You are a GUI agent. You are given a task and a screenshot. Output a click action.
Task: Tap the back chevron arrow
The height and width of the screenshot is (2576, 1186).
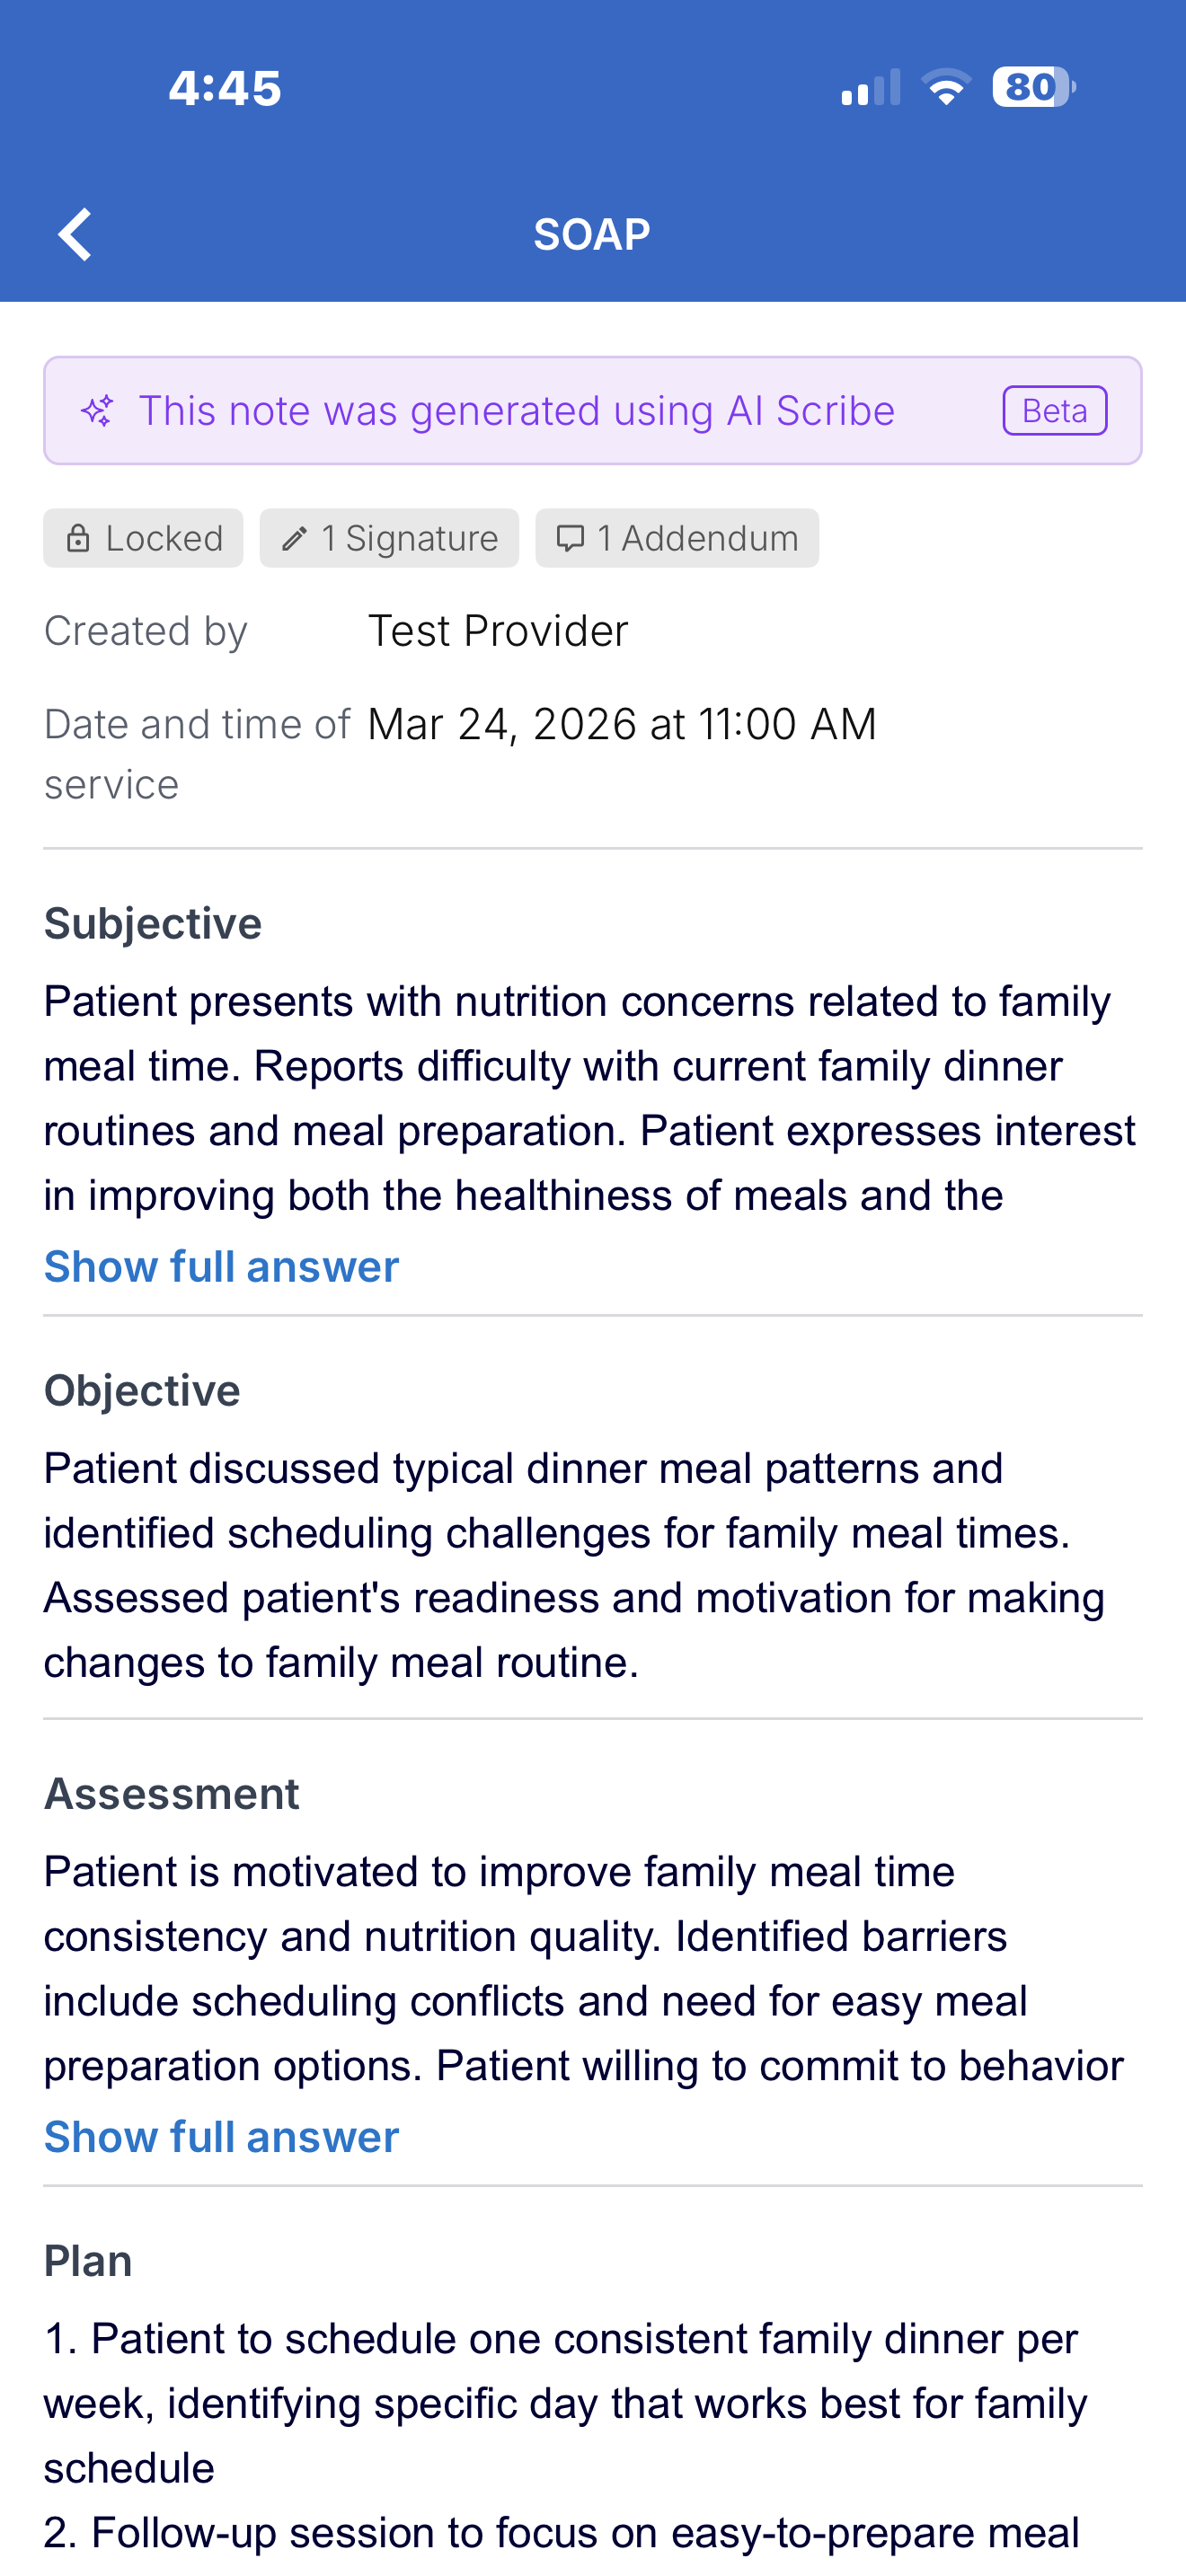coord(75,234)
